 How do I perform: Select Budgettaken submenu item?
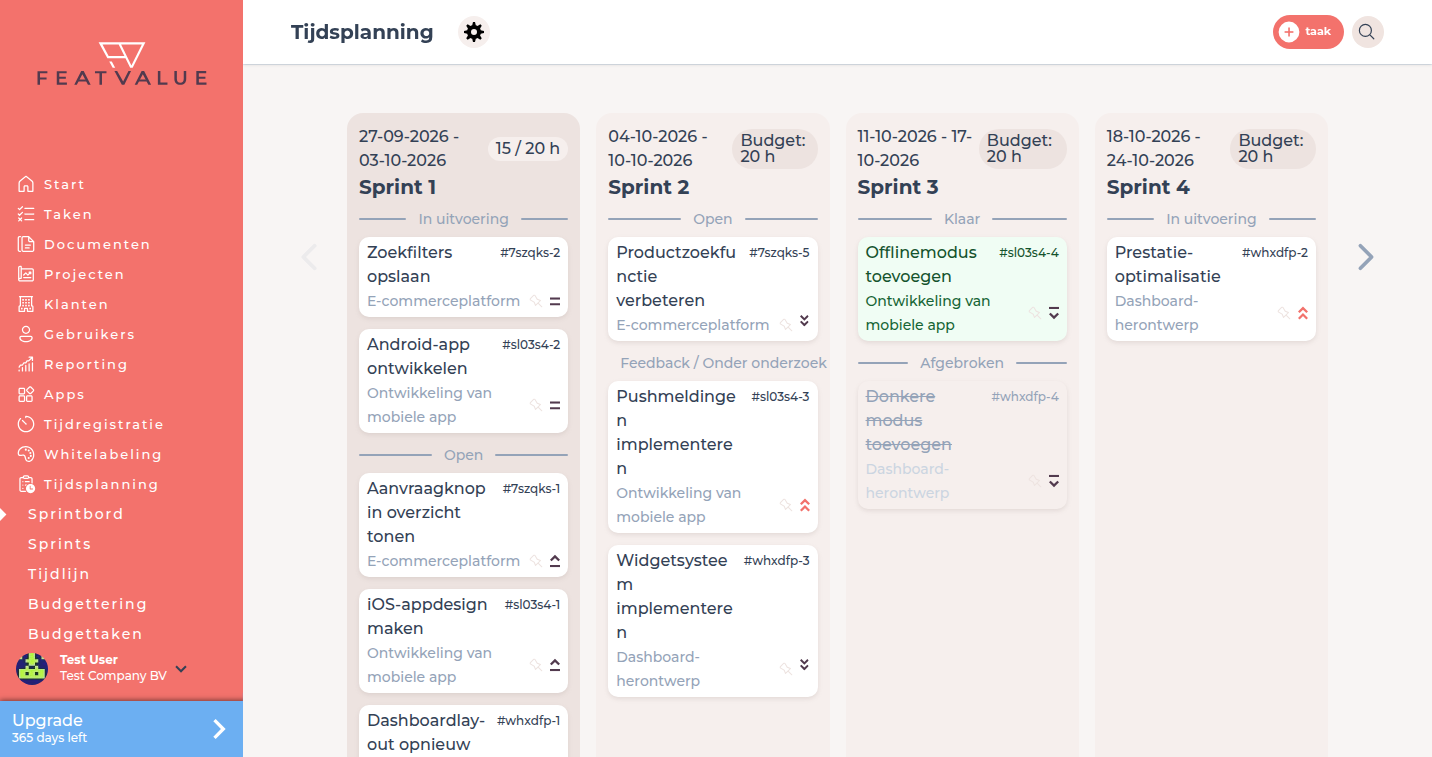pyautogui.click(x=85, y=634)
